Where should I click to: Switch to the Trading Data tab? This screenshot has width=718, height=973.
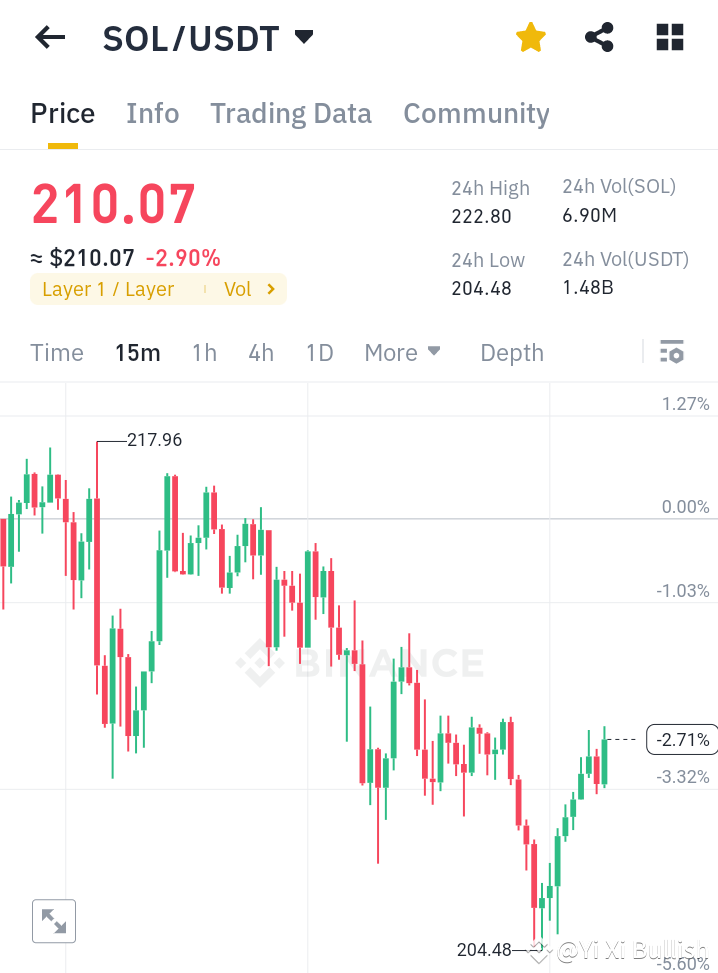(x=291, y=113)
